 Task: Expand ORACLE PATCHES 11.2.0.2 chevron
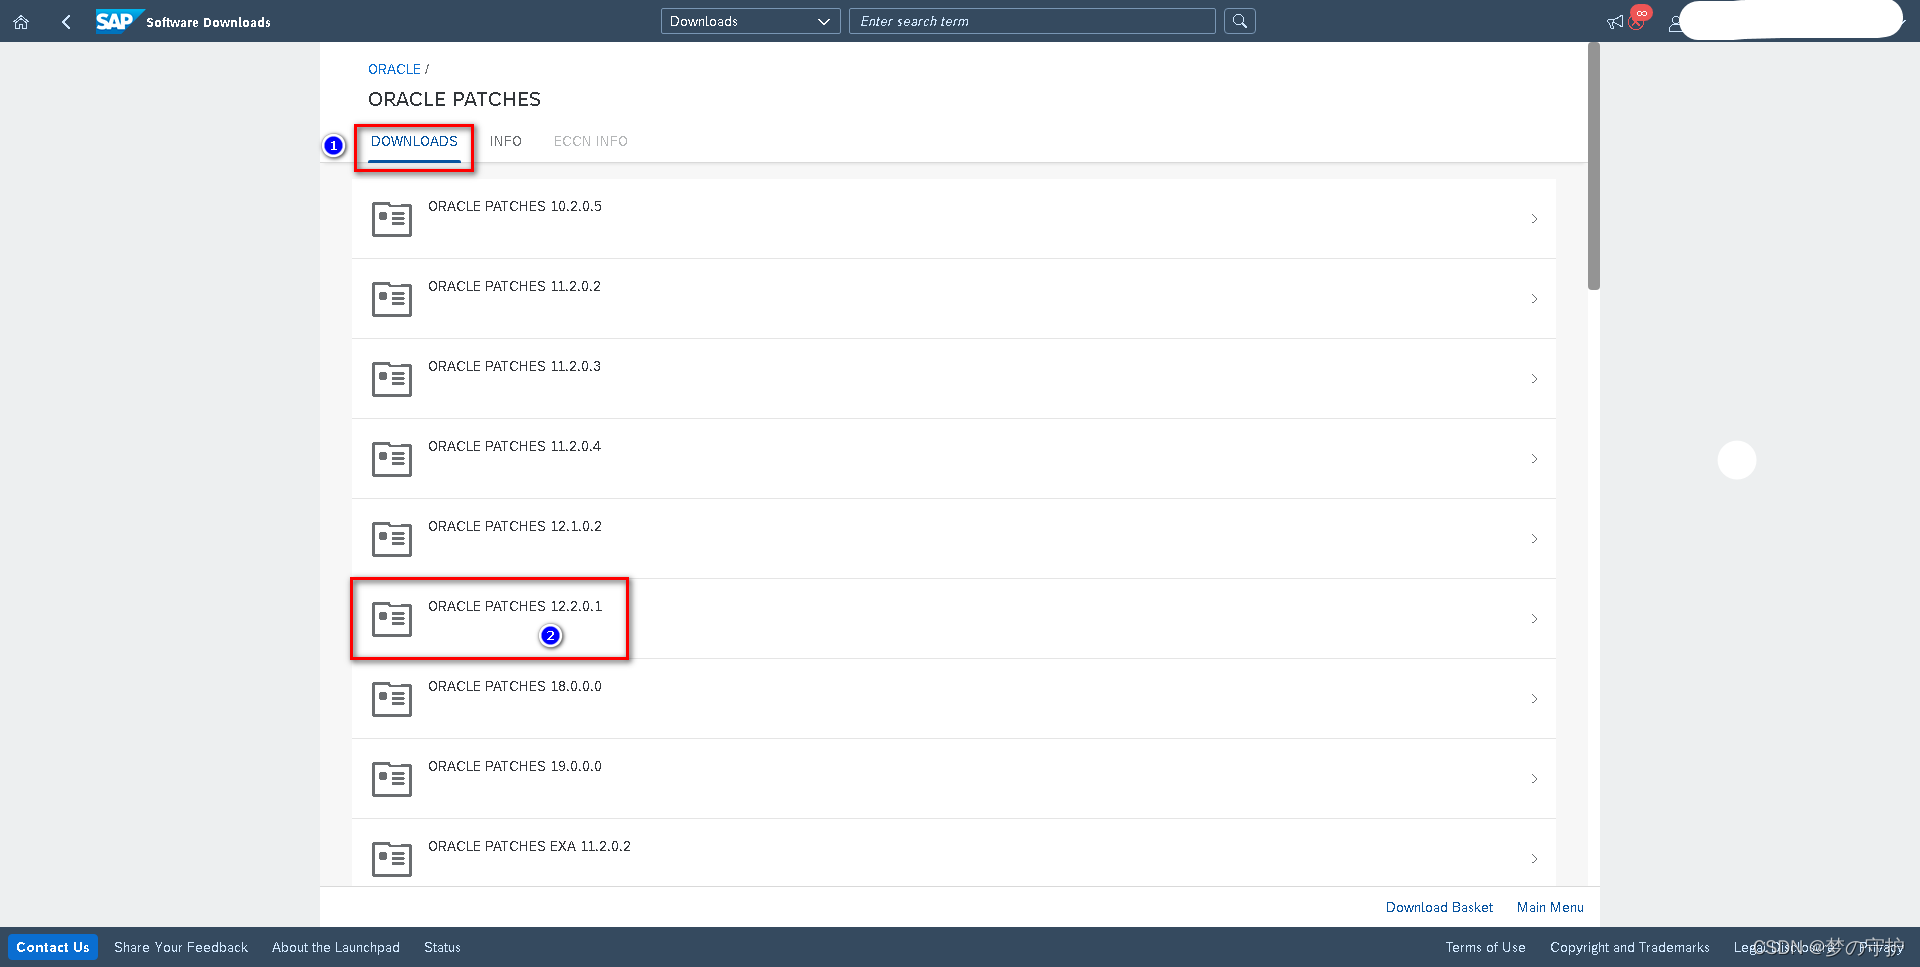pyautogui.click(x=1534, y=299)
